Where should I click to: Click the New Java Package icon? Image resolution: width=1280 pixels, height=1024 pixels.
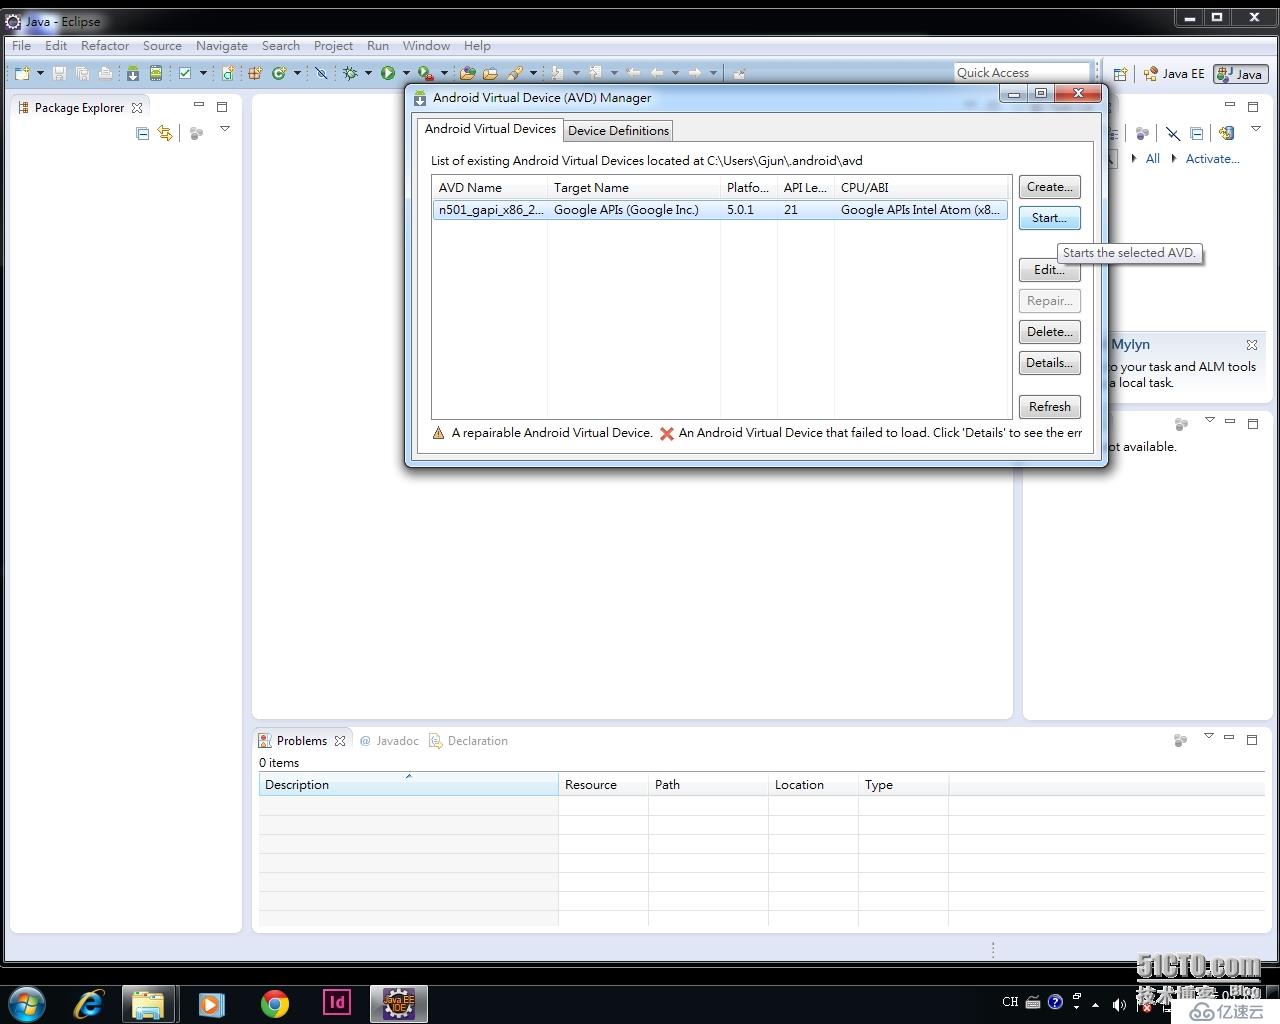click(255, 73)
